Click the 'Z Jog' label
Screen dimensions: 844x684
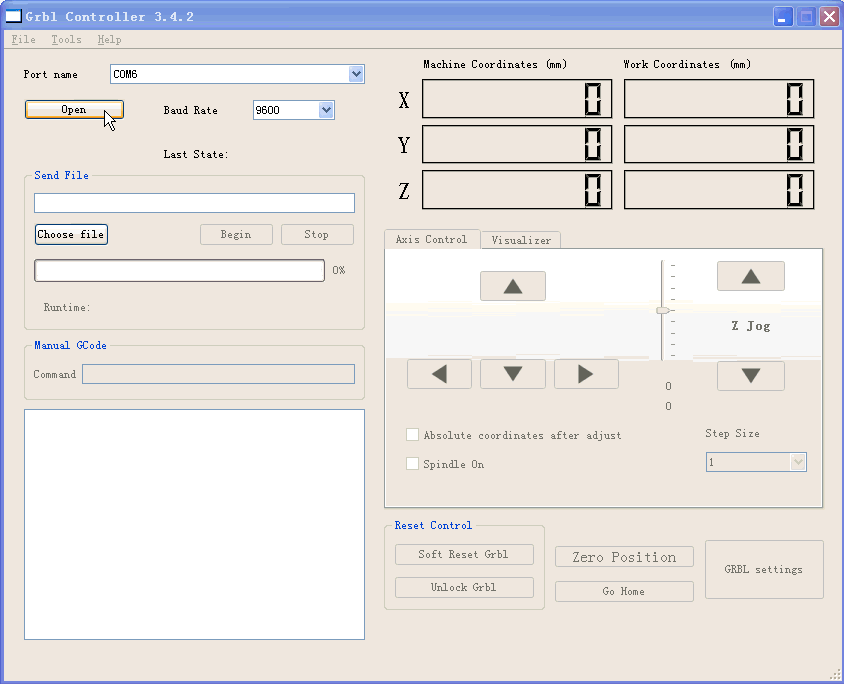click(750, 326)
